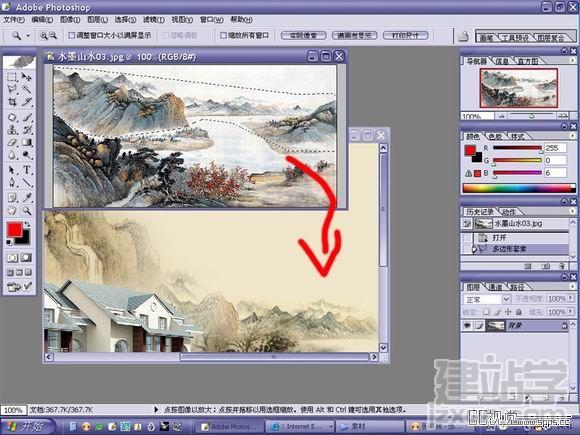This screenshot has width=580, height=435.
Task: Choose the Hand tool
Action: 12,210
